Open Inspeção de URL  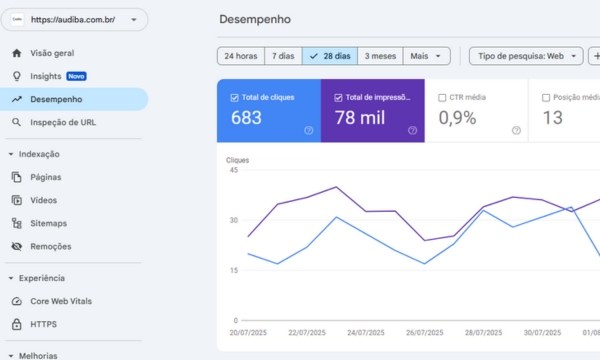pyautogui.click(x=74, y=122)
